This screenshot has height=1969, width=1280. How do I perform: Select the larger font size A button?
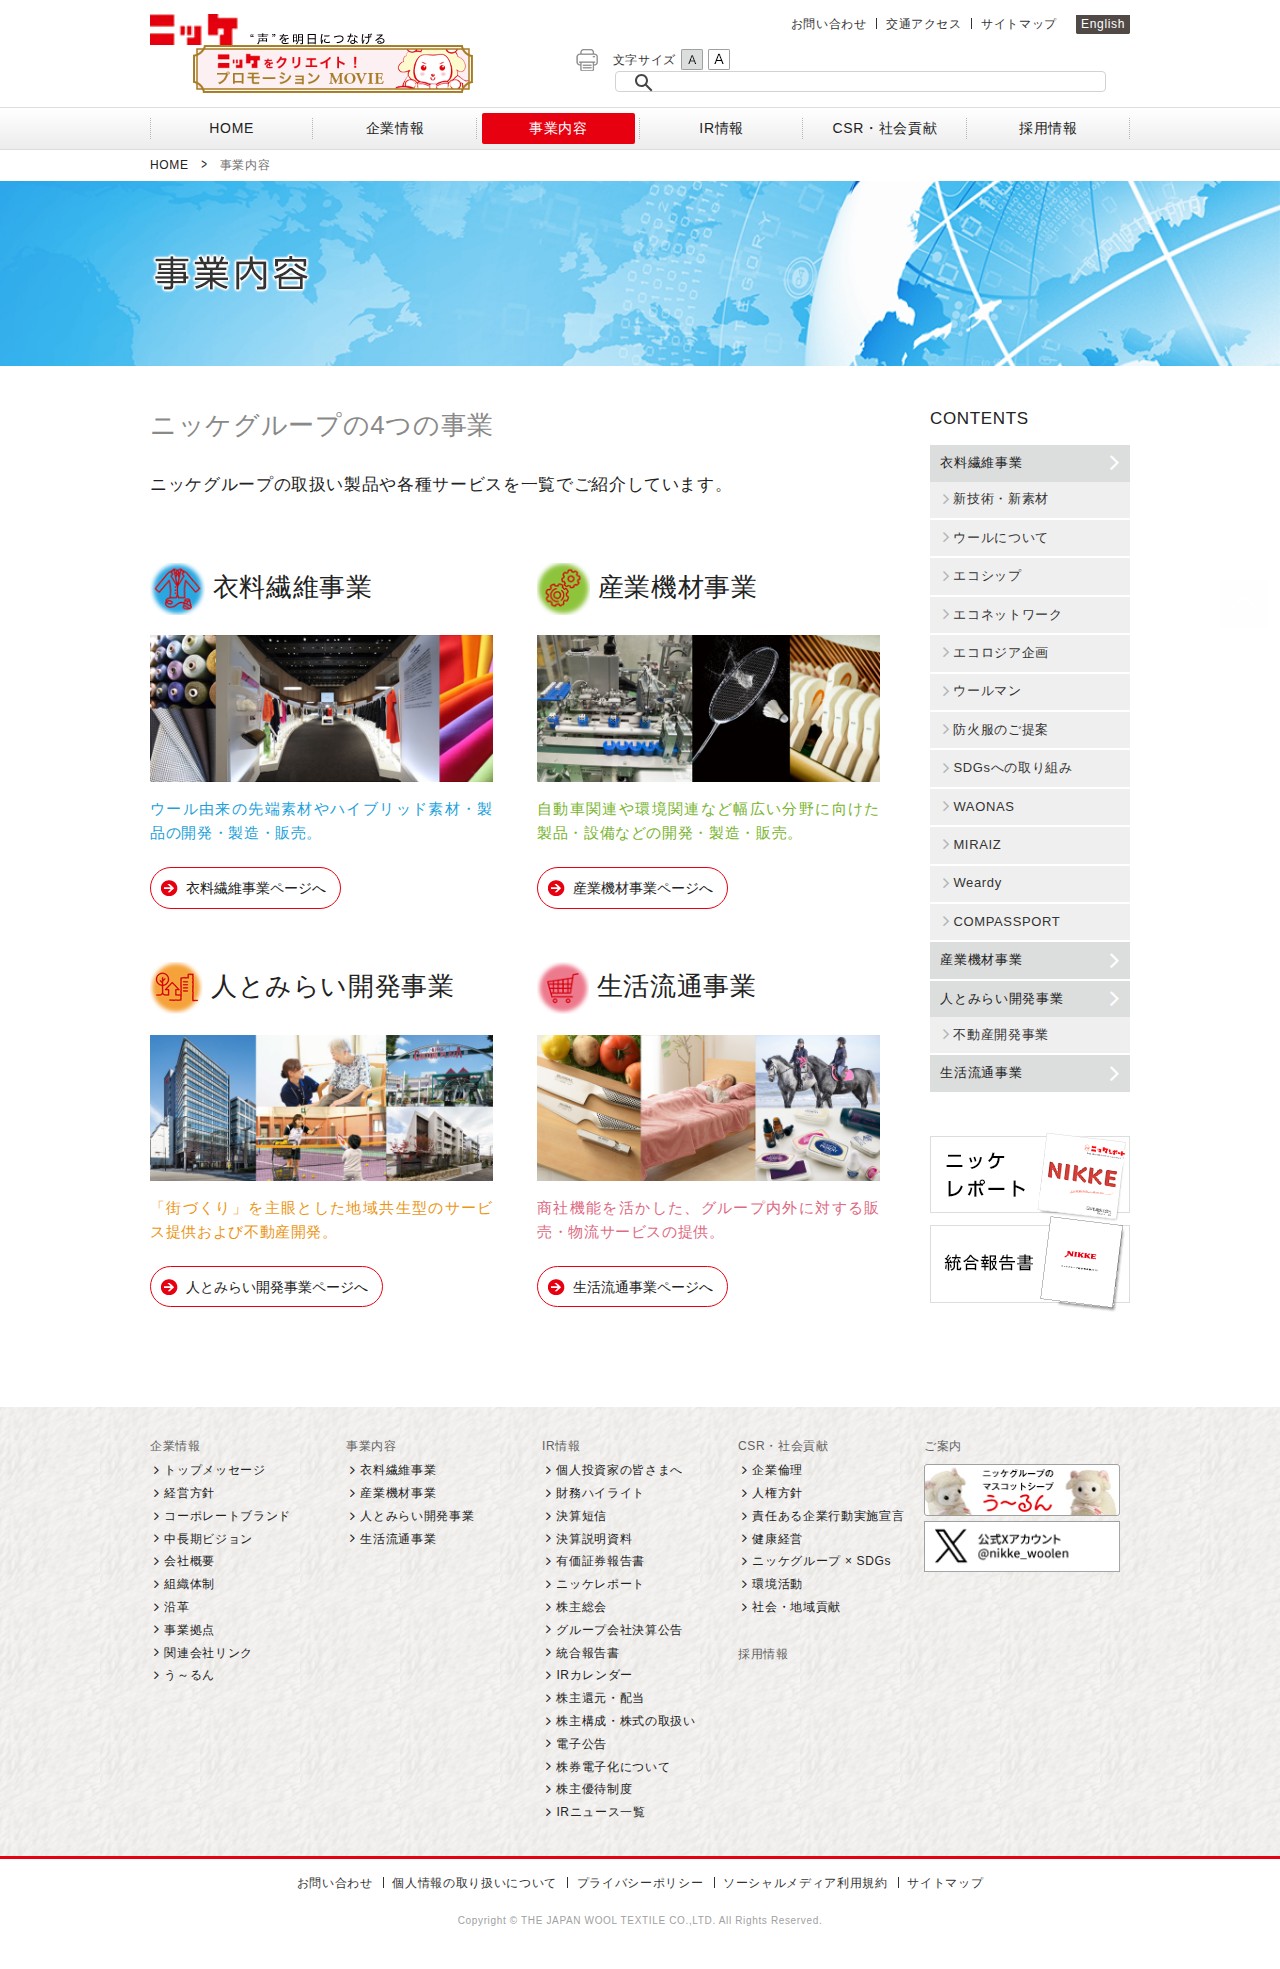point(719,60)
